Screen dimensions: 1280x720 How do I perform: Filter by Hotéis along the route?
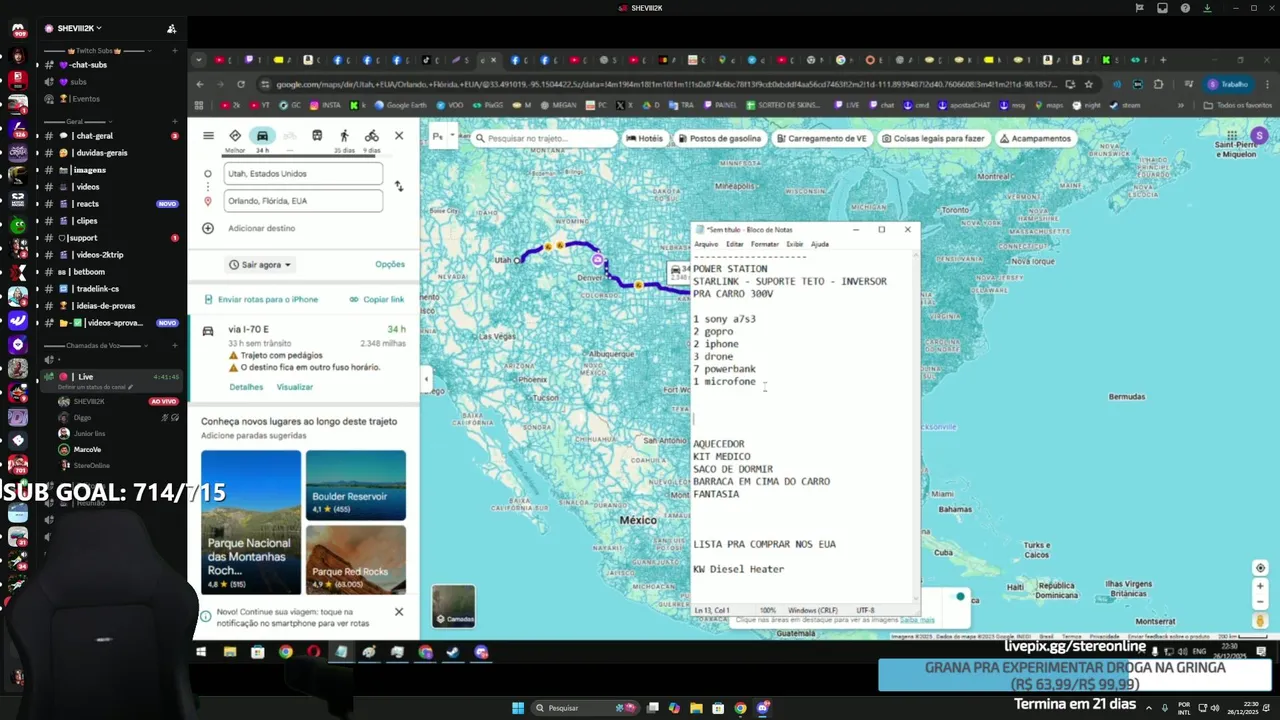point(645,139)
